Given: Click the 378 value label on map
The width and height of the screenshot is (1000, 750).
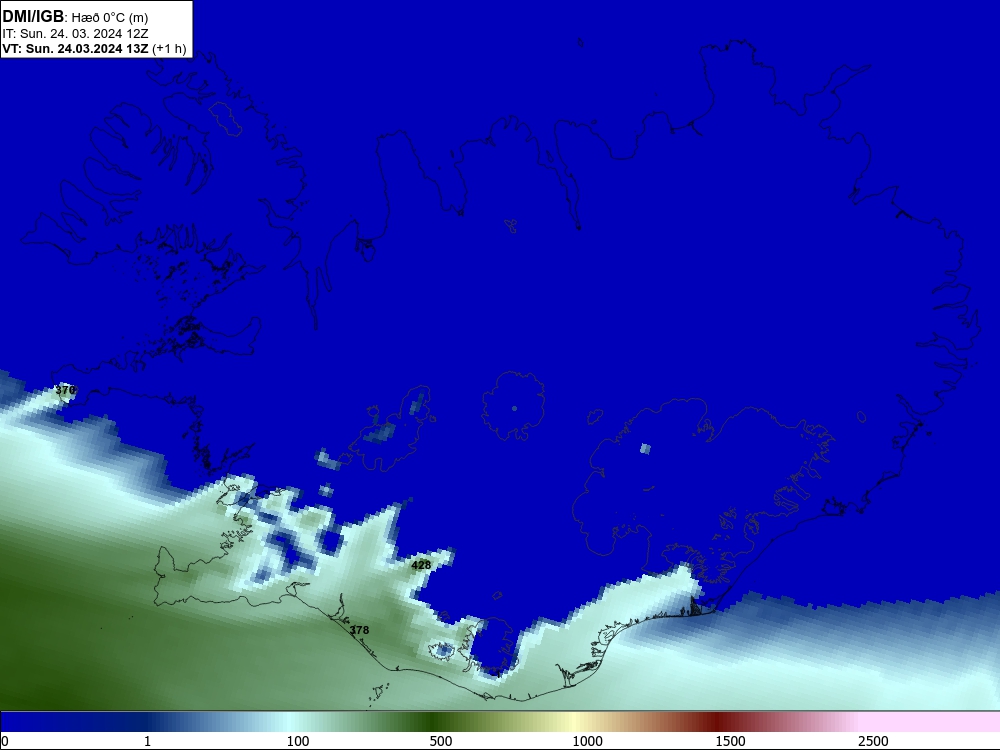Looking at the screenshot, I should 359,630.
